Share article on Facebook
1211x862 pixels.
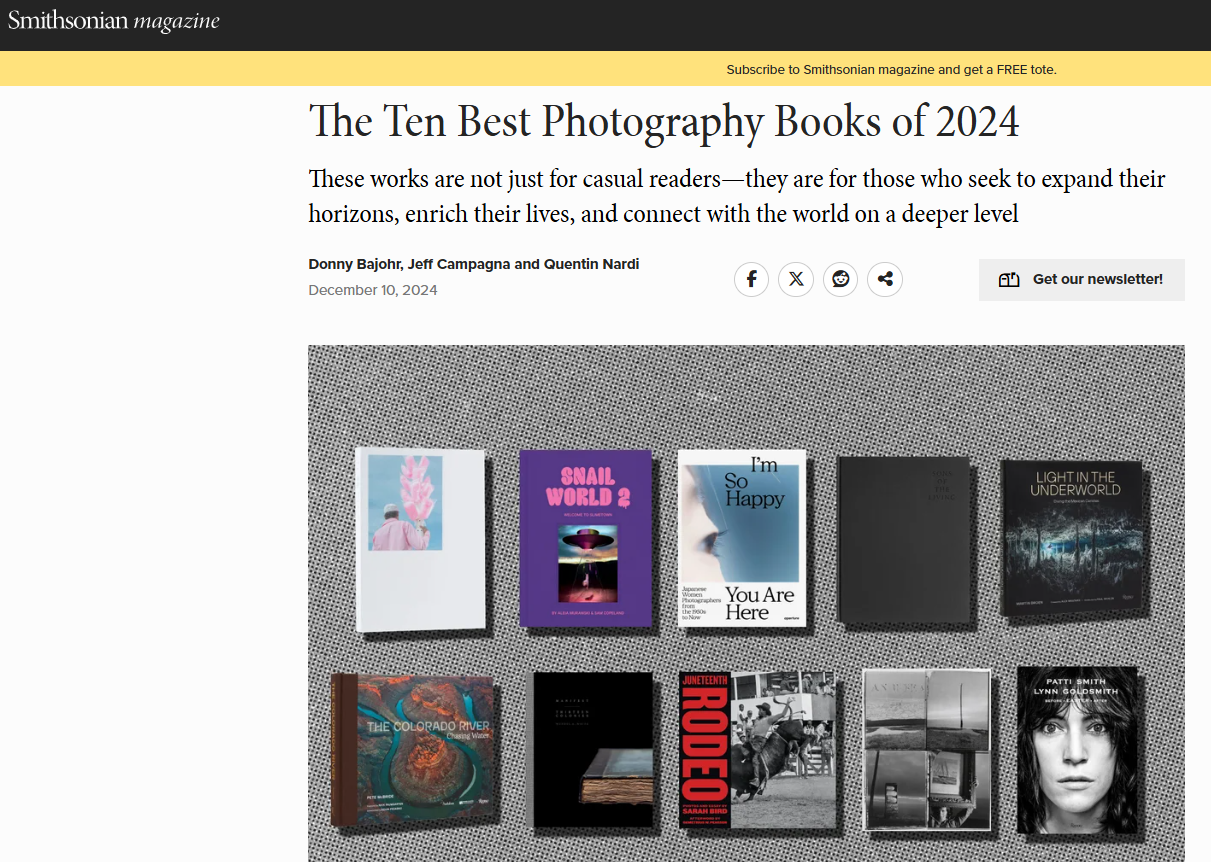pos(751,279)
